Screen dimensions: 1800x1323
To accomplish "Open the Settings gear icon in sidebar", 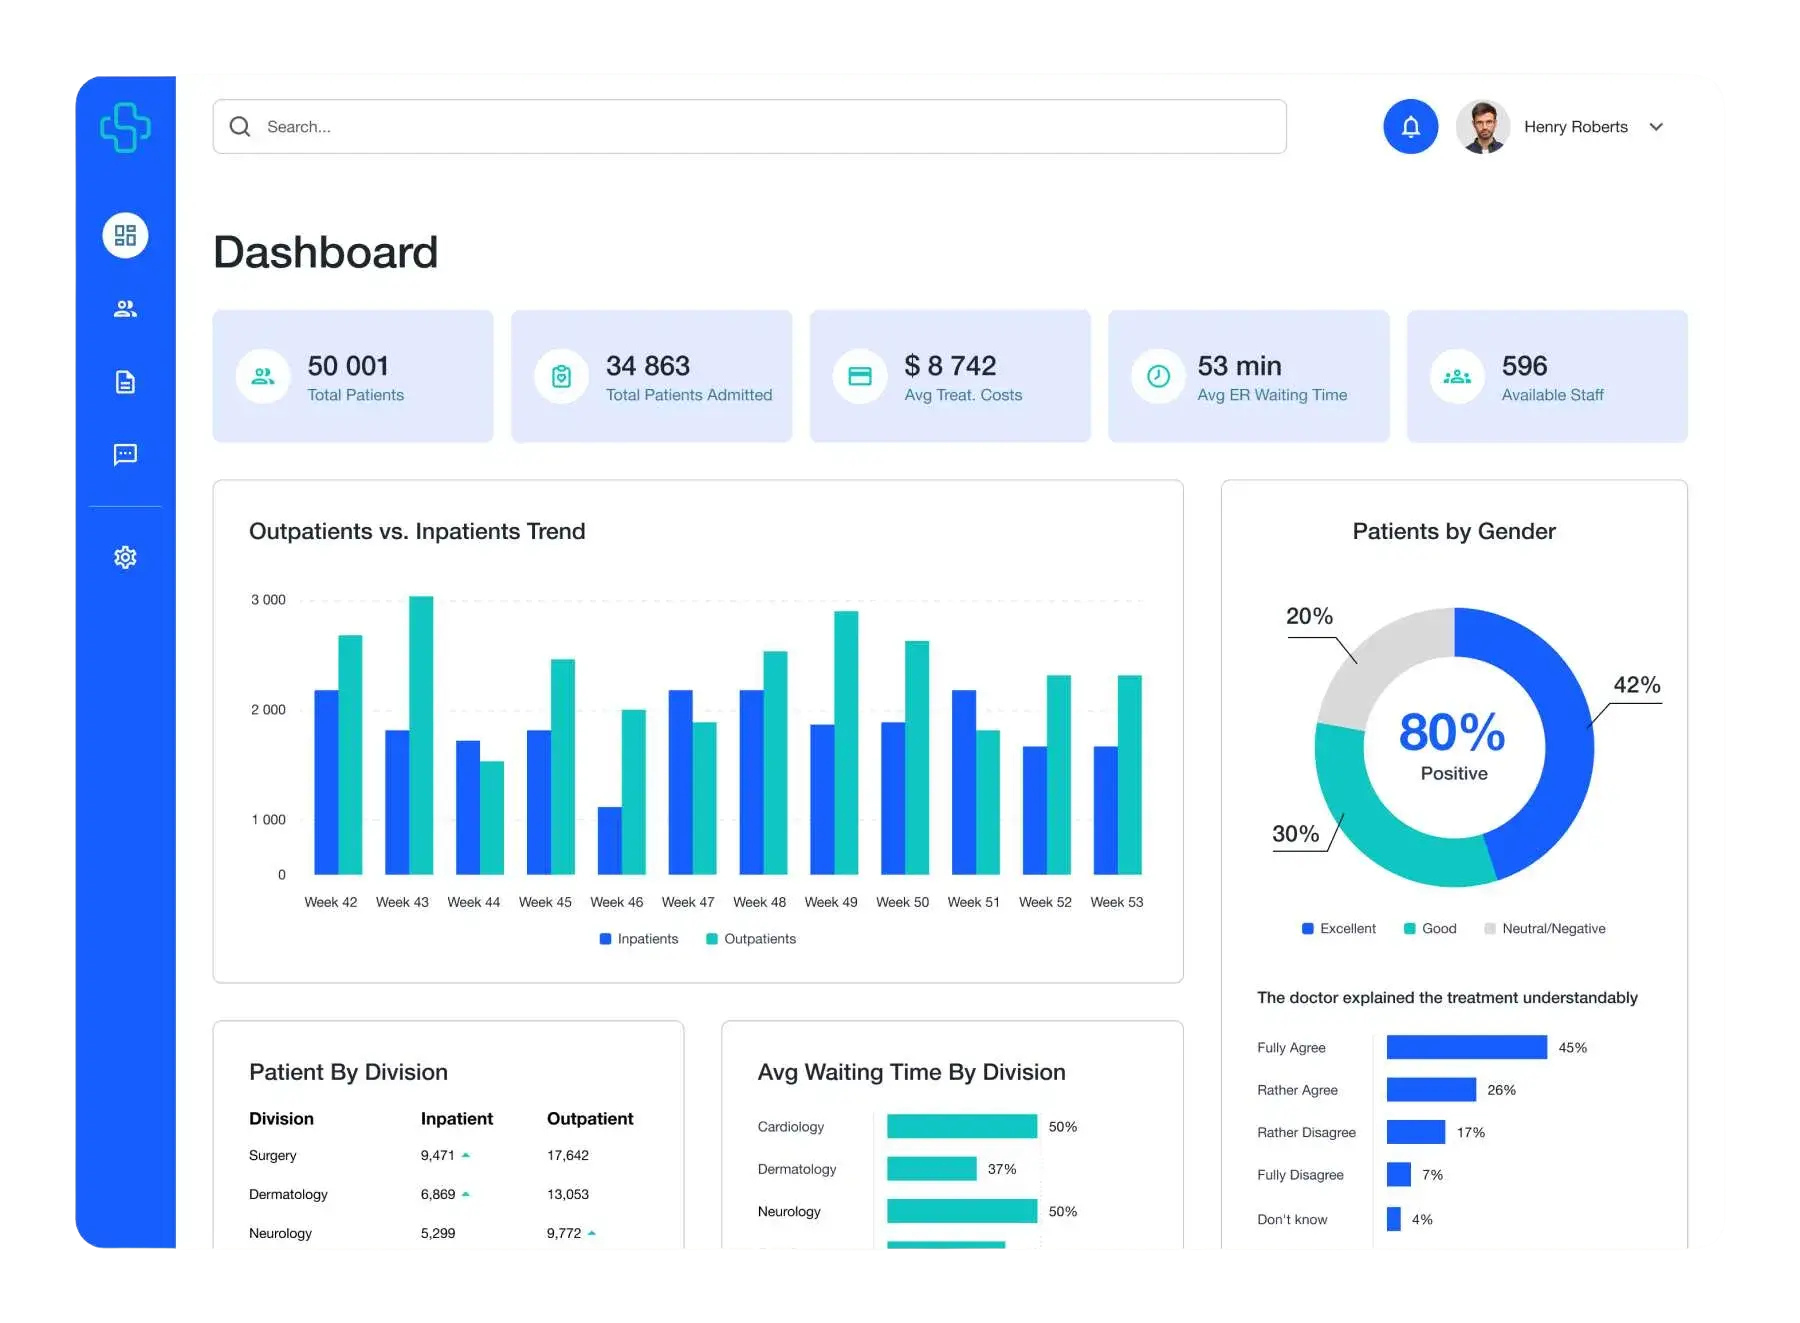I will (x=125, y=557).
